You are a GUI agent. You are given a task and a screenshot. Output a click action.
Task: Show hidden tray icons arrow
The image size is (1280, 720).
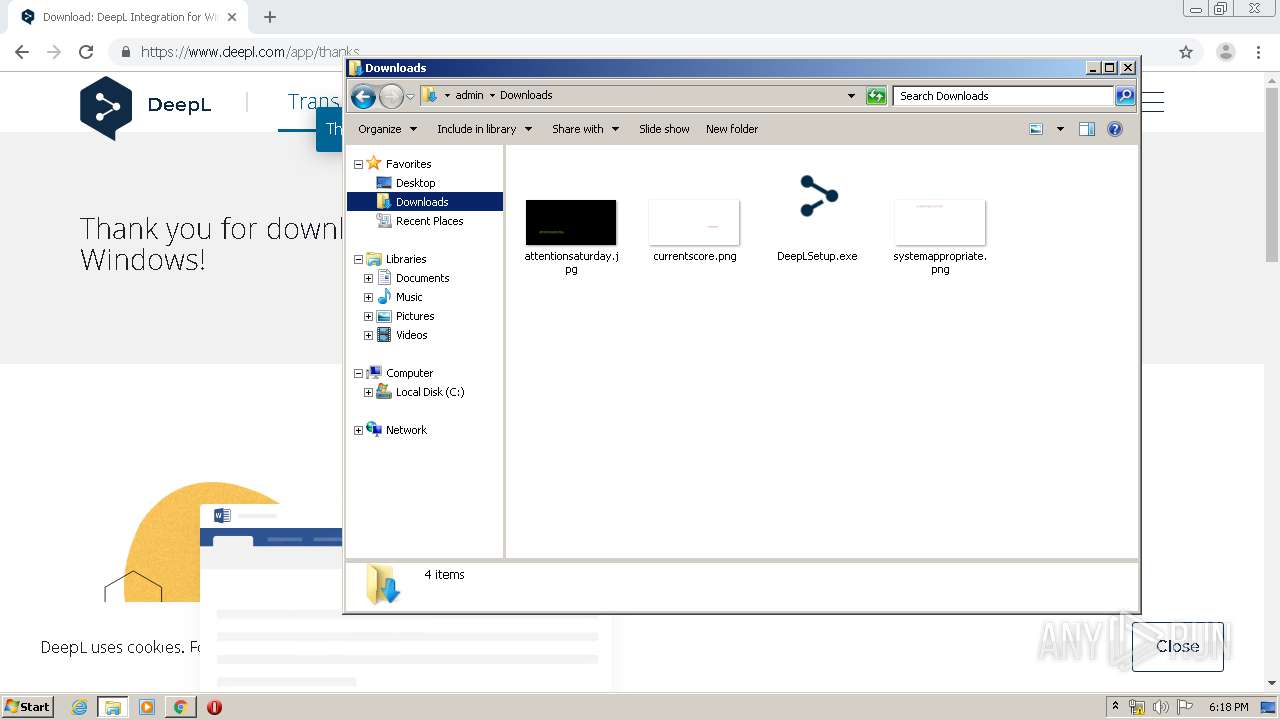1115,707
